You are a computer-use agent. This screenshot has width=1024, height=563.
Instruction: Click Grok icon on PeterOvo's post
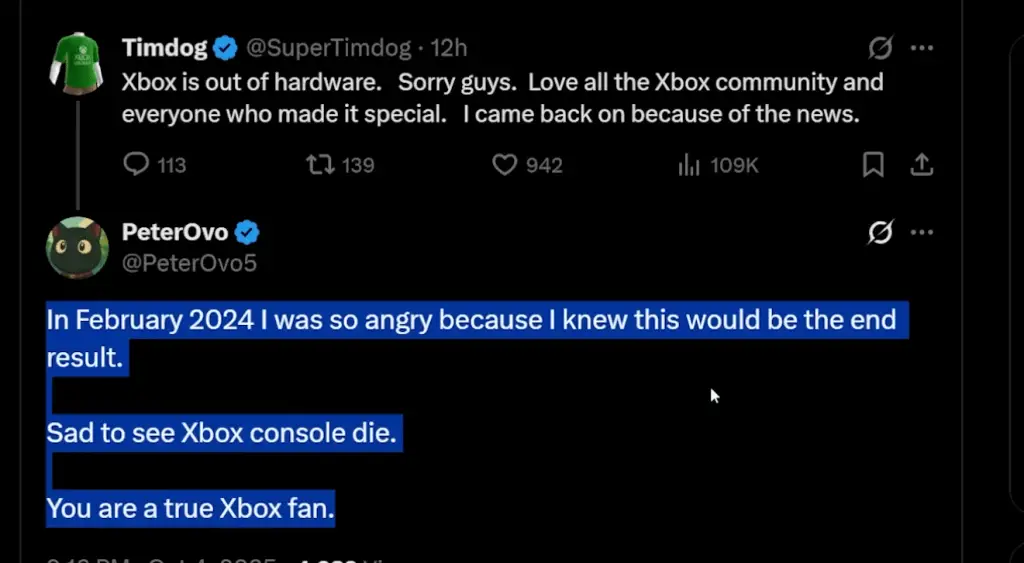(880, 233)
